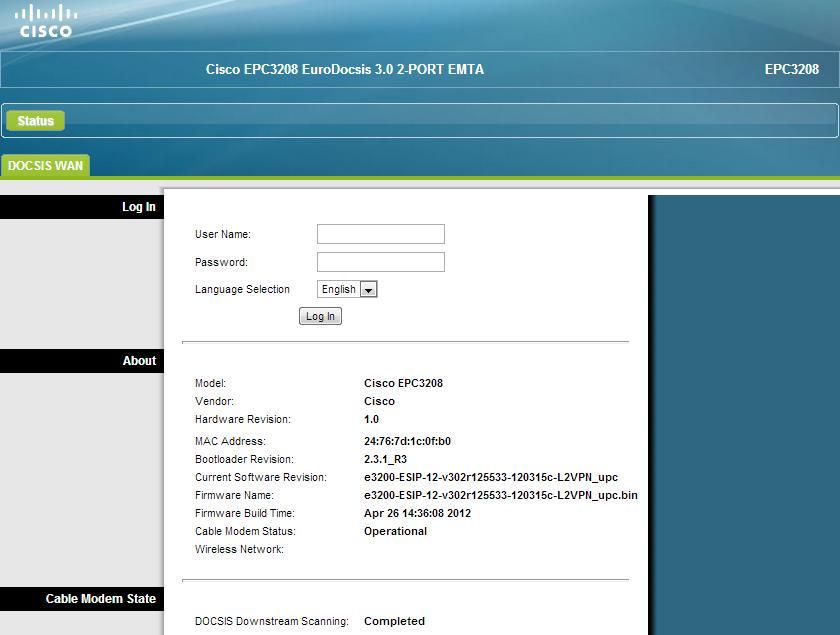This screenshot has height=635, width=840.
Task: Click the Cable Modem State section header
Action: (82, 599)
